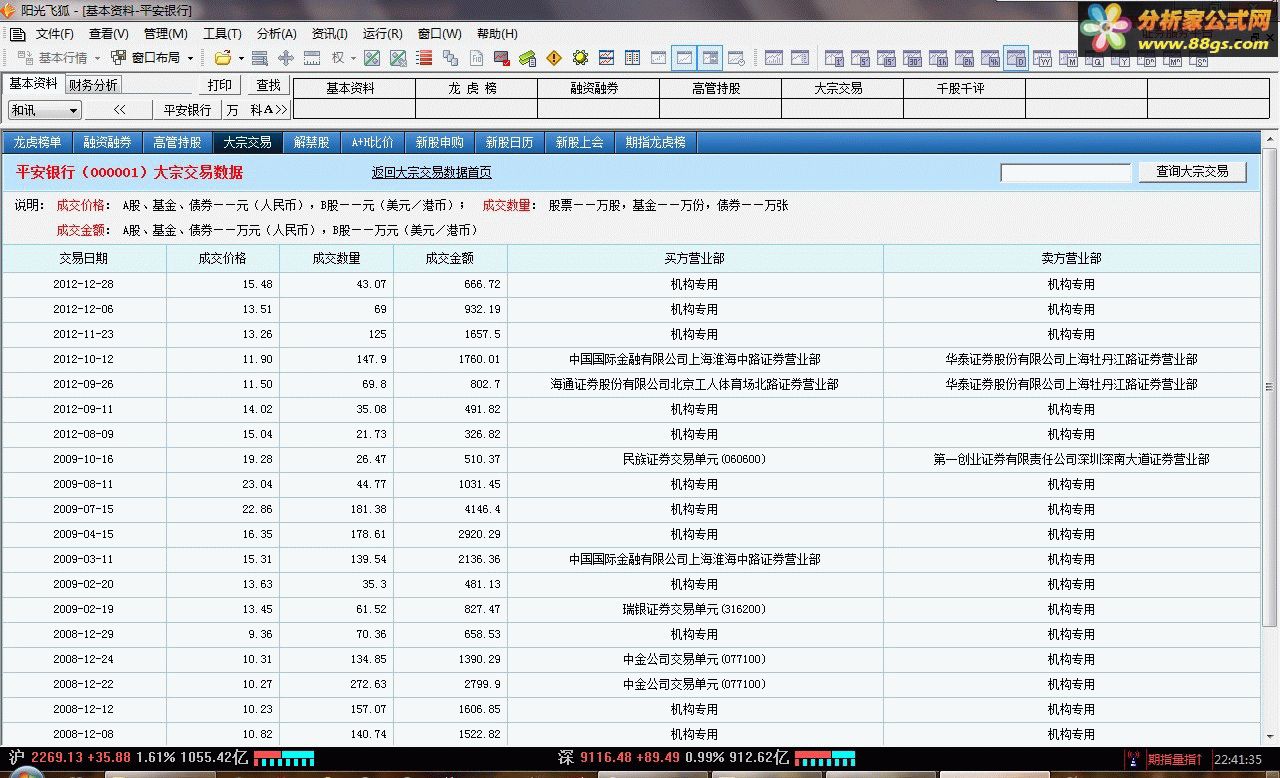Click the 查找 find button
1280x778 pixels.
pos(268,85)
